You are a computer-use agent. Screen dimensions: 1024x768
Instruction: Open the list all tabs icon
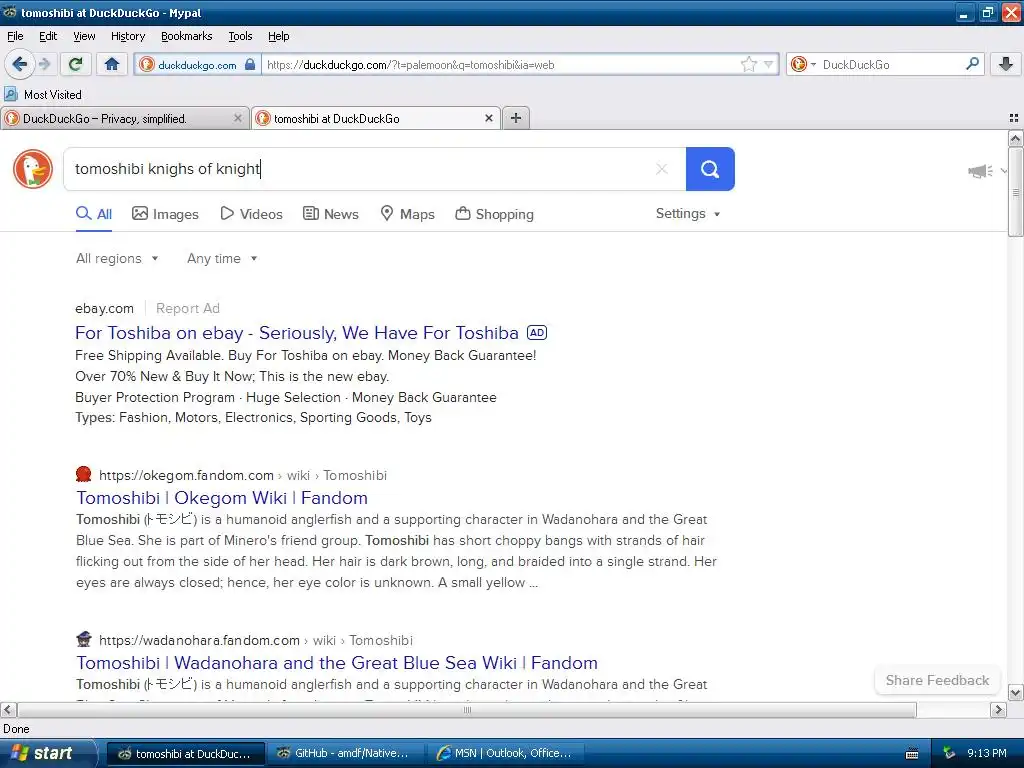[1014, 118]
